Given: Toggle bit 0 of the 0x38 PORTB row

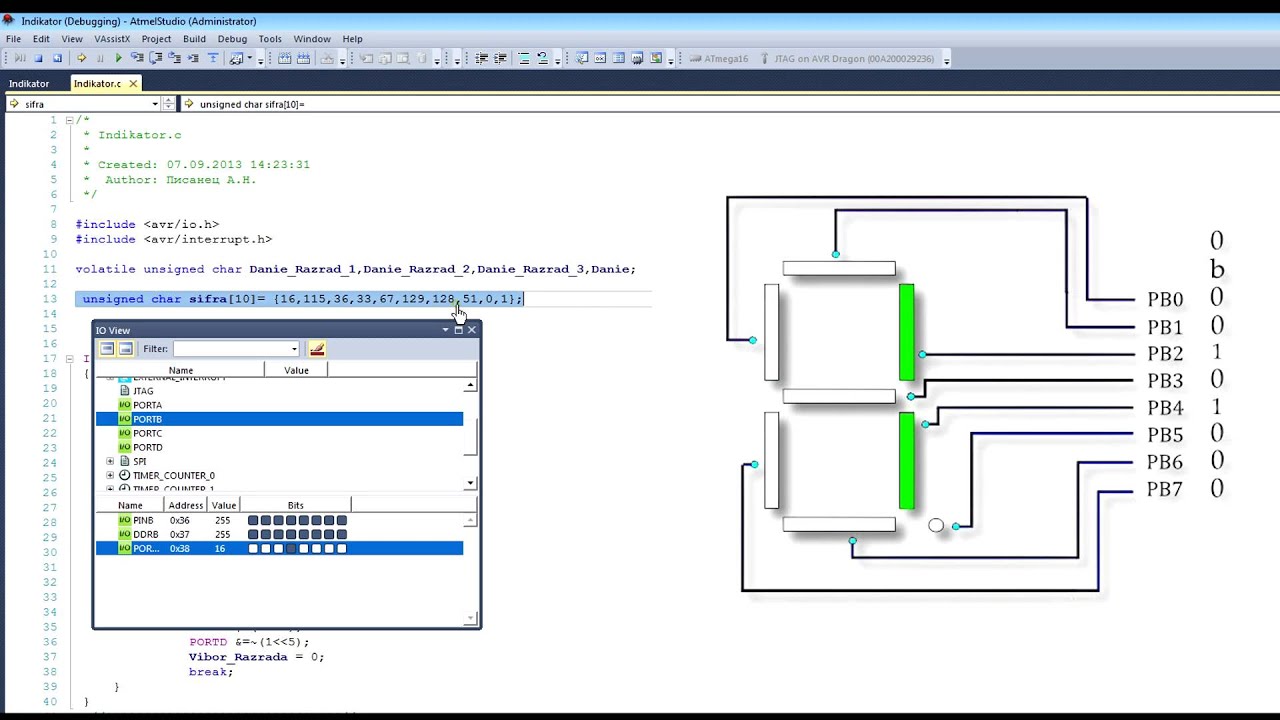Looking at the screenshot, I should pos(342,548).
